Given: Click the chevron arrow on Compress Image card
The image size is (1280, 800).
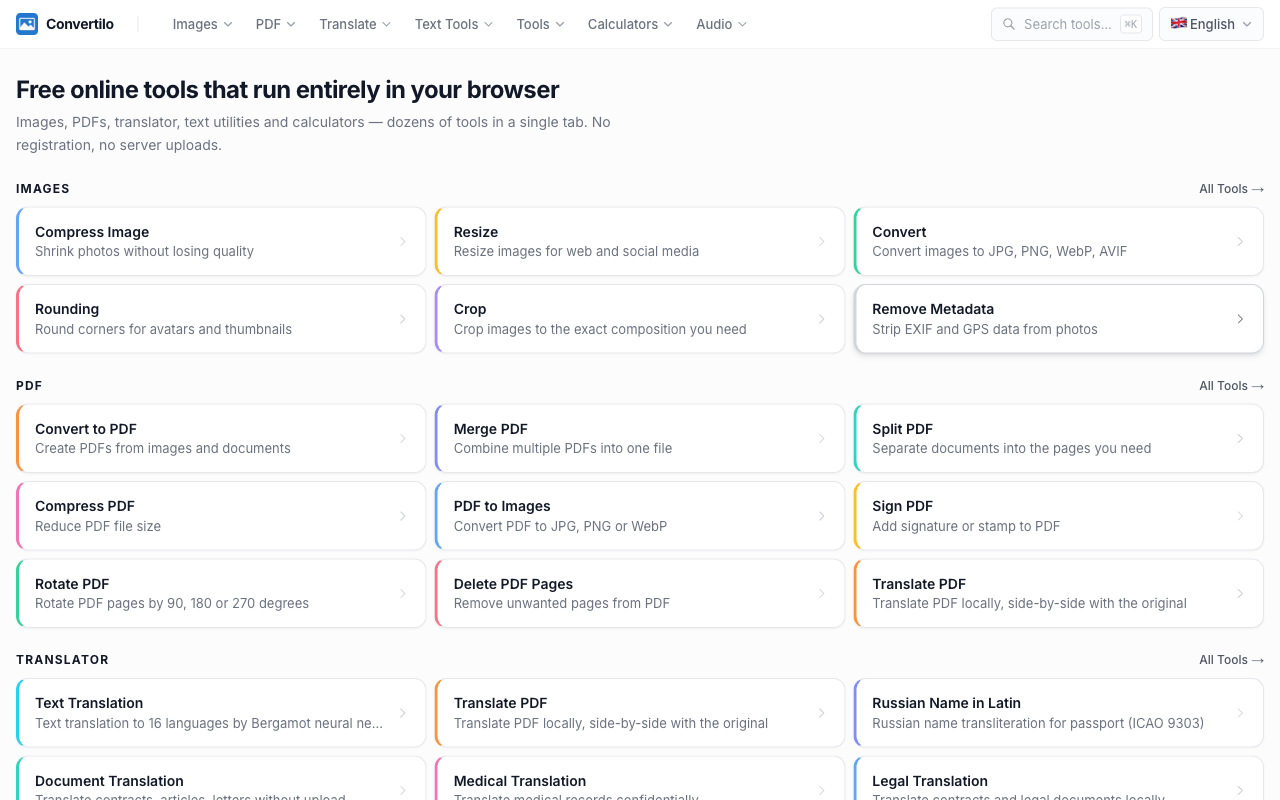Looking at the screenshot, I should 403,241.
